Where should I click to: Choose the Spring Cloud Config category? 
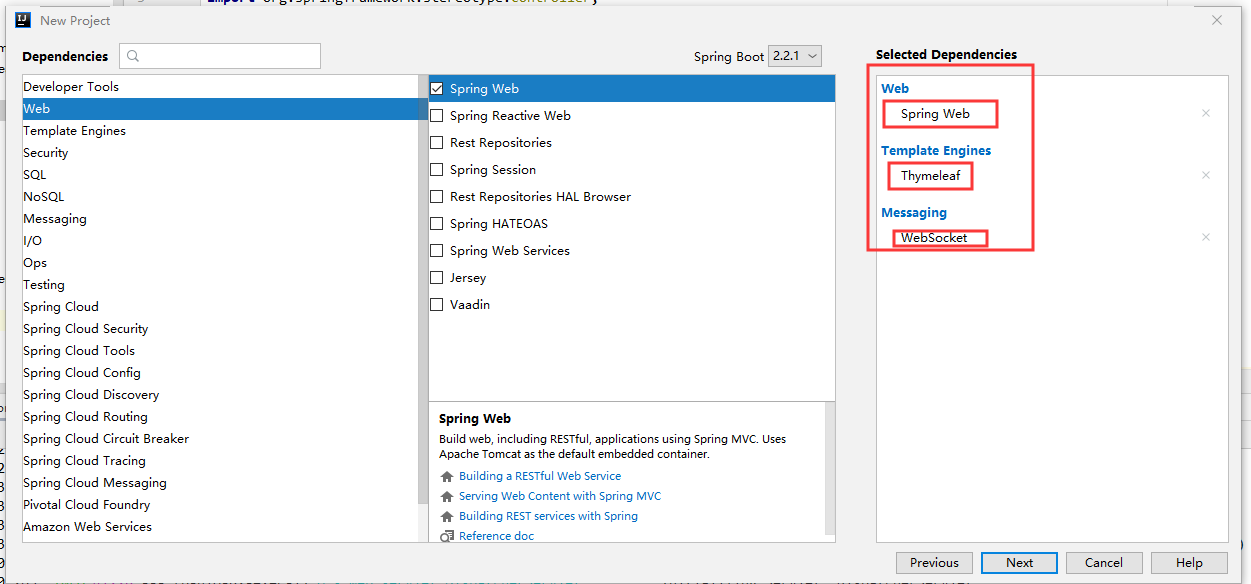coord(82,373)
